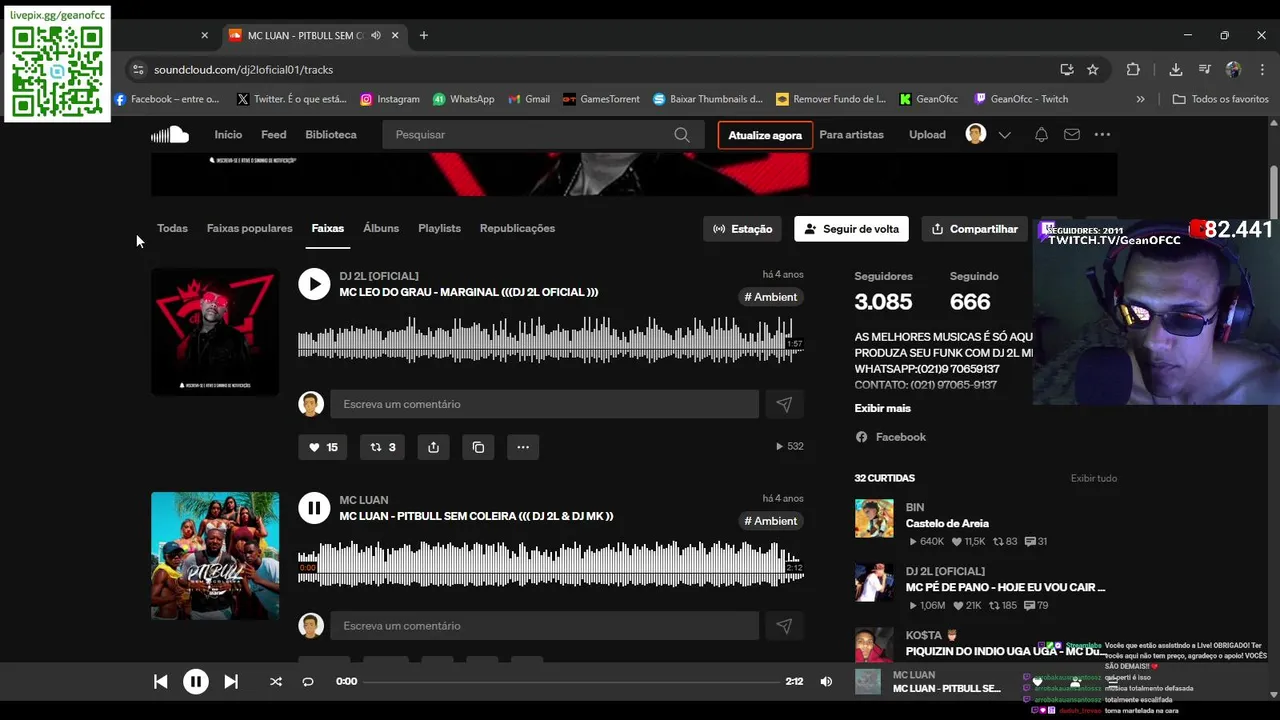Screen dimensions: 1280x720
Task: Open the Playlists tab
Action: pos(439,228)
